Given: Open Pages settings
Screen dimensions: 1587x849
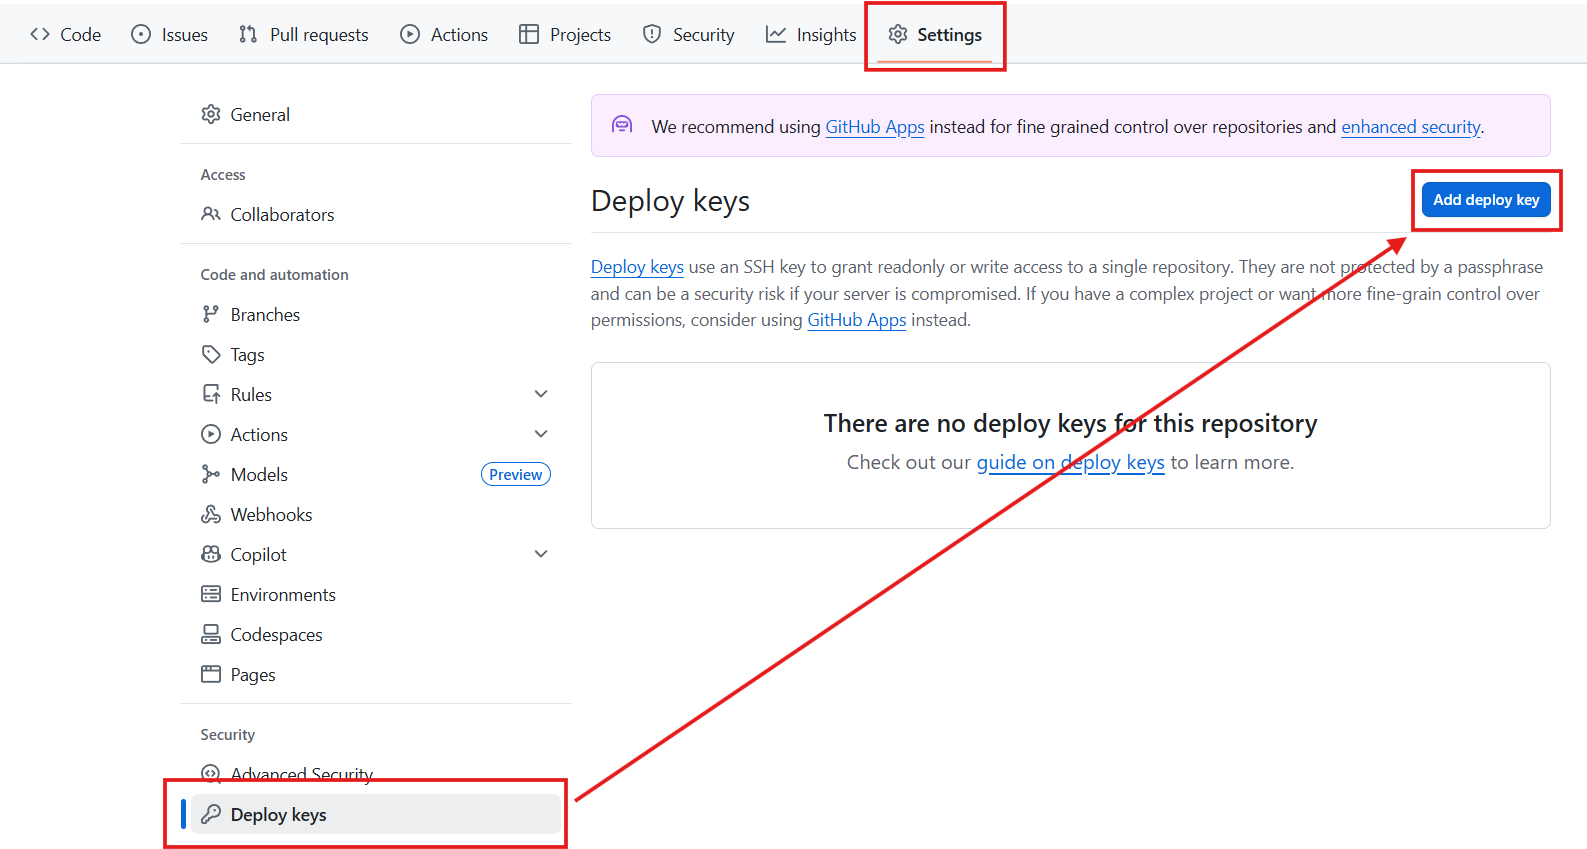Looking at the screenshot, I should click(376, 674).
